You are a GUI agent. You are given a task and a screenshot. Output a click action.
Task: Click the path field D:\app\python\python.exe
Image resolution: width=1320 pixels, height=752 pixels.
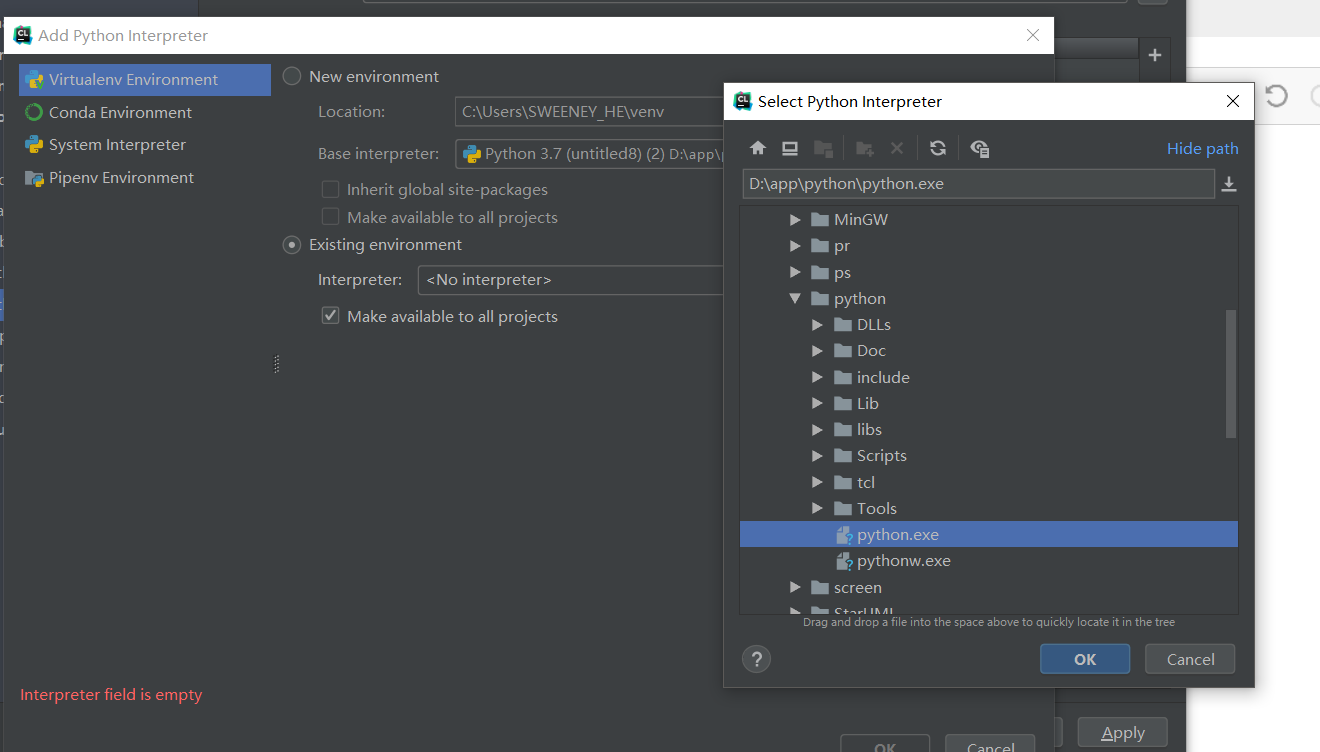[x=978, y=184]
